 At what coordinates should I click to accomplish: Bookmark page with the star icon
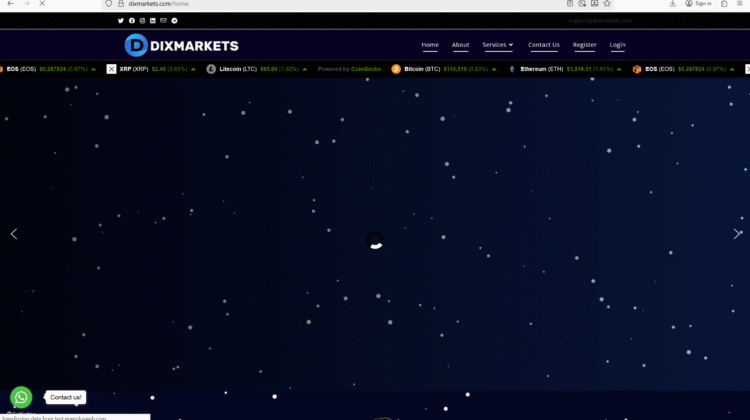(x=607, y=4)
